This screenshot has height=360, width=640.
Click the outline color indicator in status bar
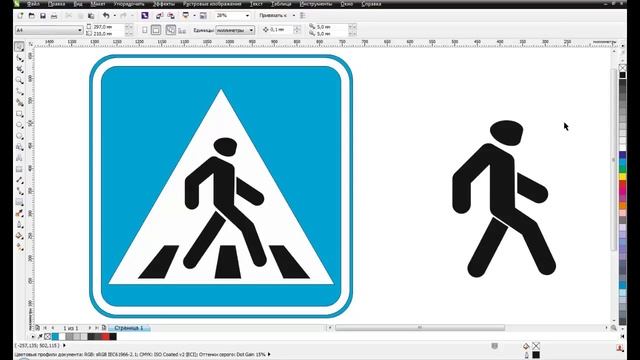[x=536, y=355]
